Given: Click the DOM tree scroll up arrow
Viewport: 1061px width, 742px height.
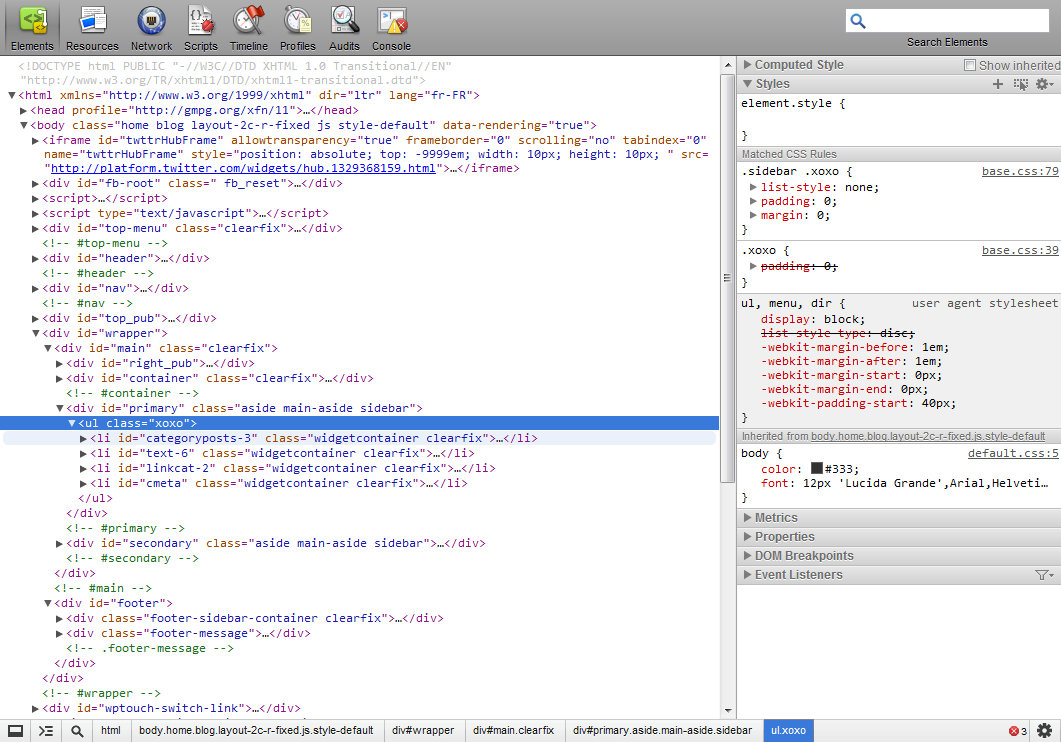Looking at the screenshot, I should pyautogui.click(x=728, y=66).
